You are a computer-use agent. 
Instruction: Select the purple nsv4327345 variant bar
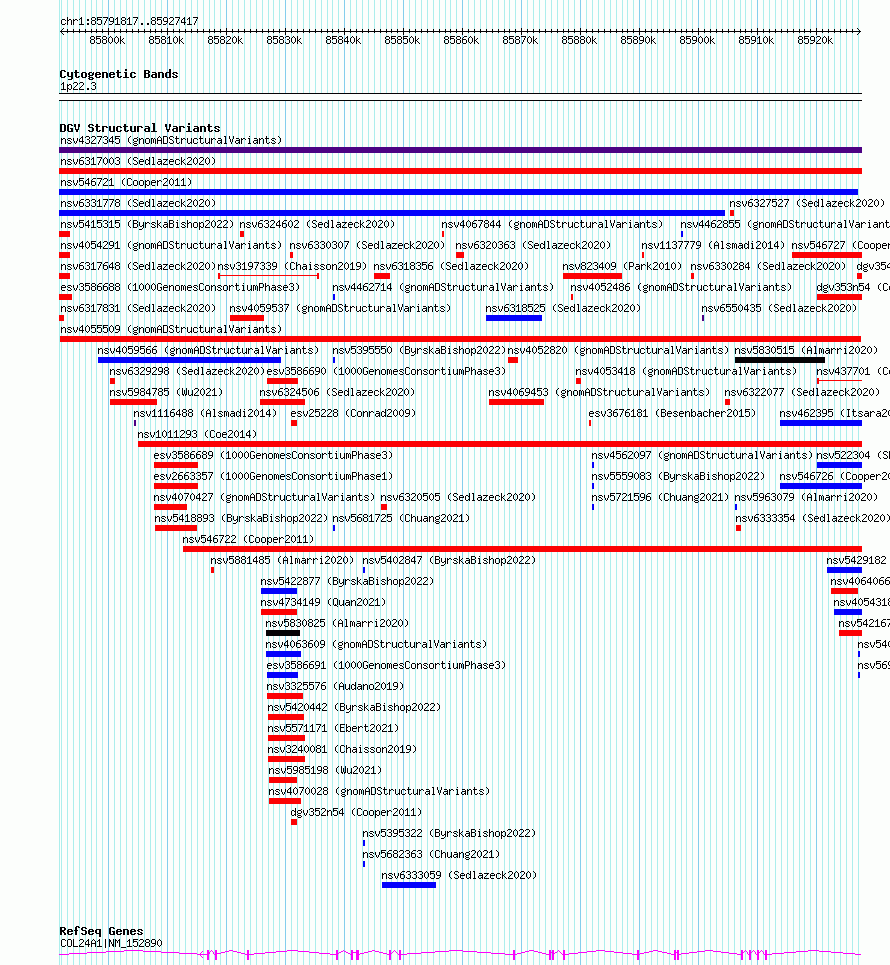tap(460, 150)
